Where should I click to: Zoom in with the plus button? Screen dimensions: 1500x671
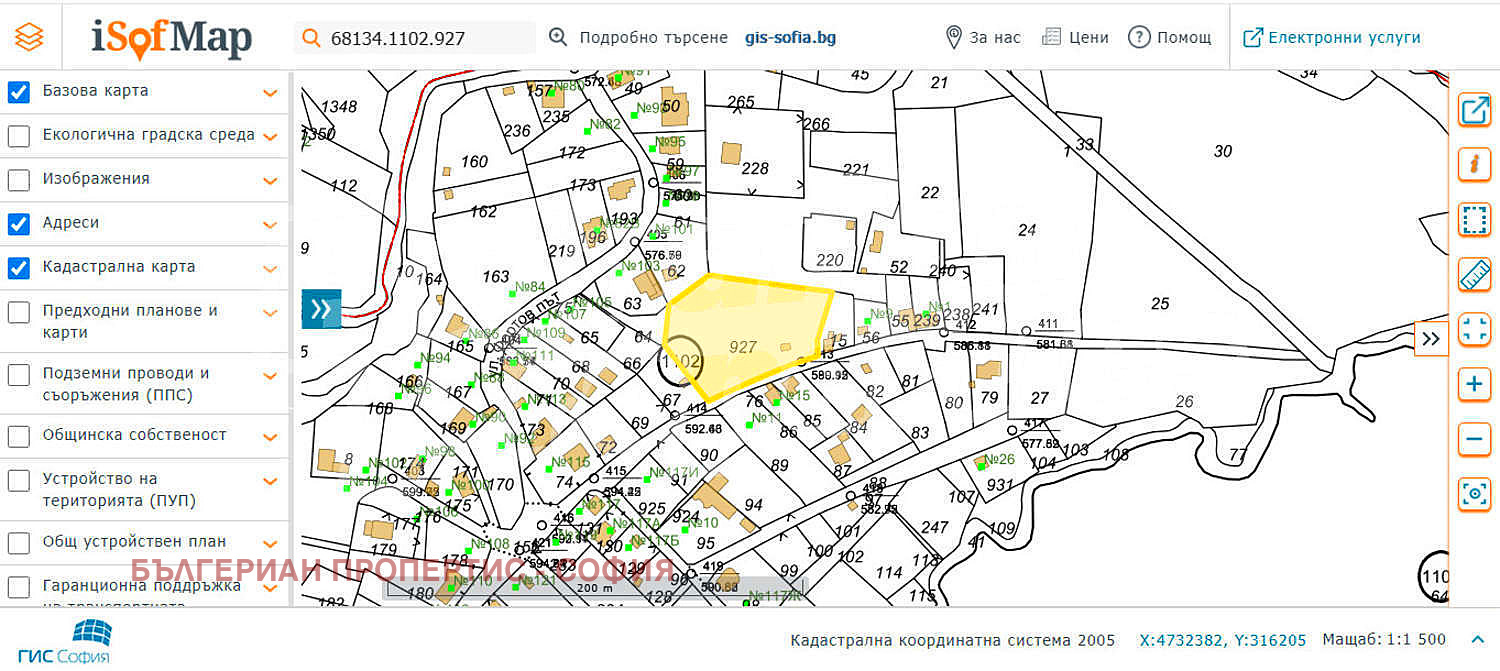click(1474, 384)
